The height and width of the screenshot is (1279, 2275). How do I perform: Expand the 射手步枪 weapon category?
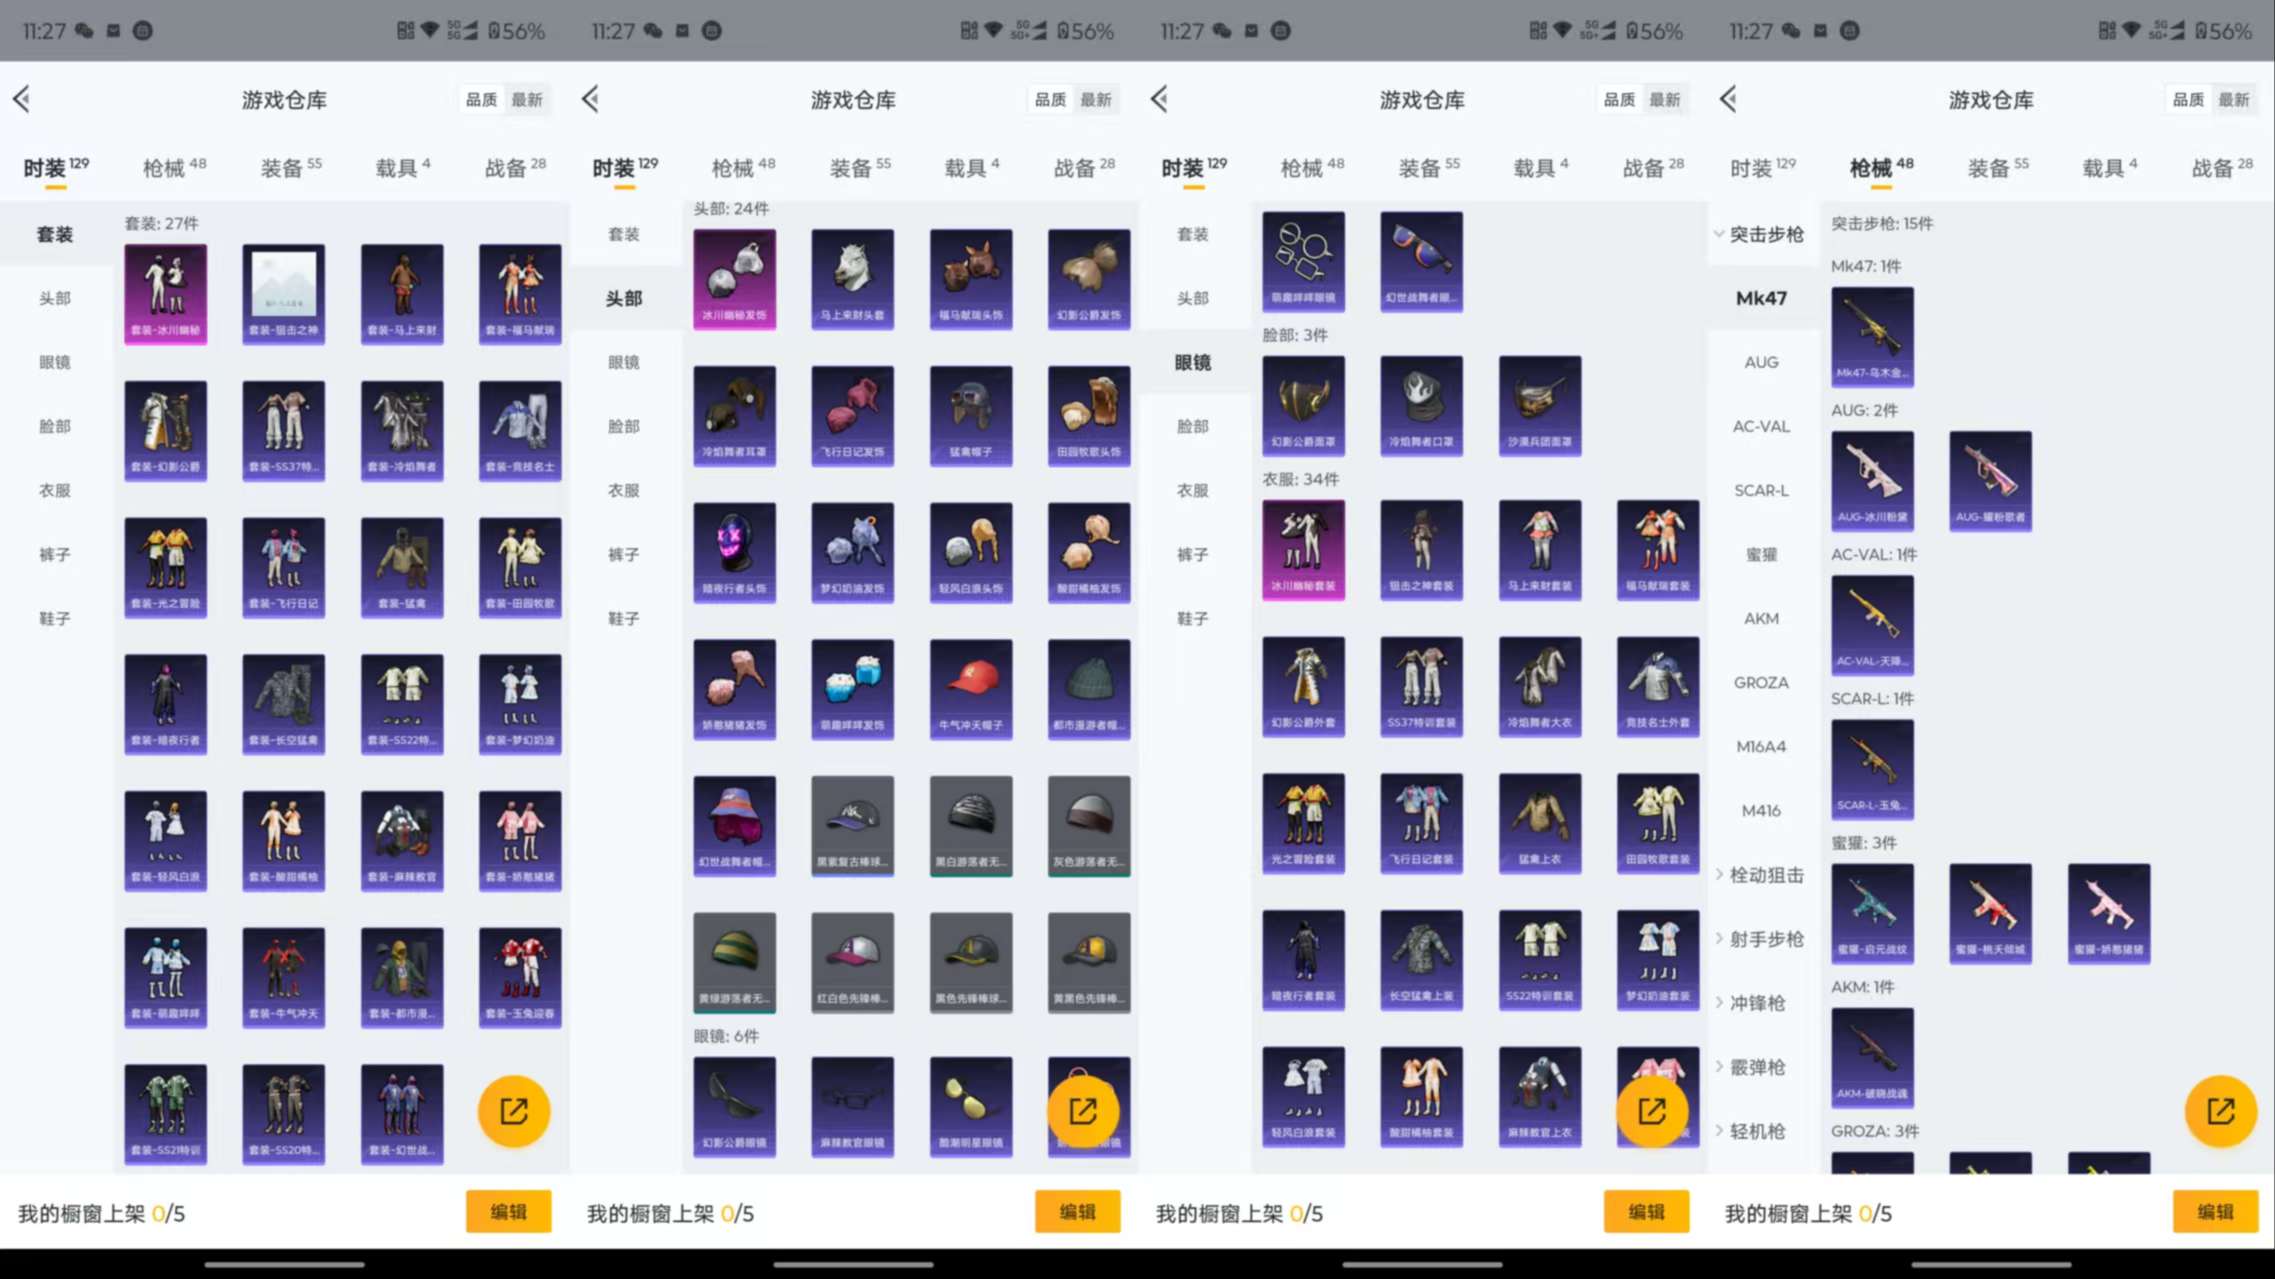pos(1766,939)
